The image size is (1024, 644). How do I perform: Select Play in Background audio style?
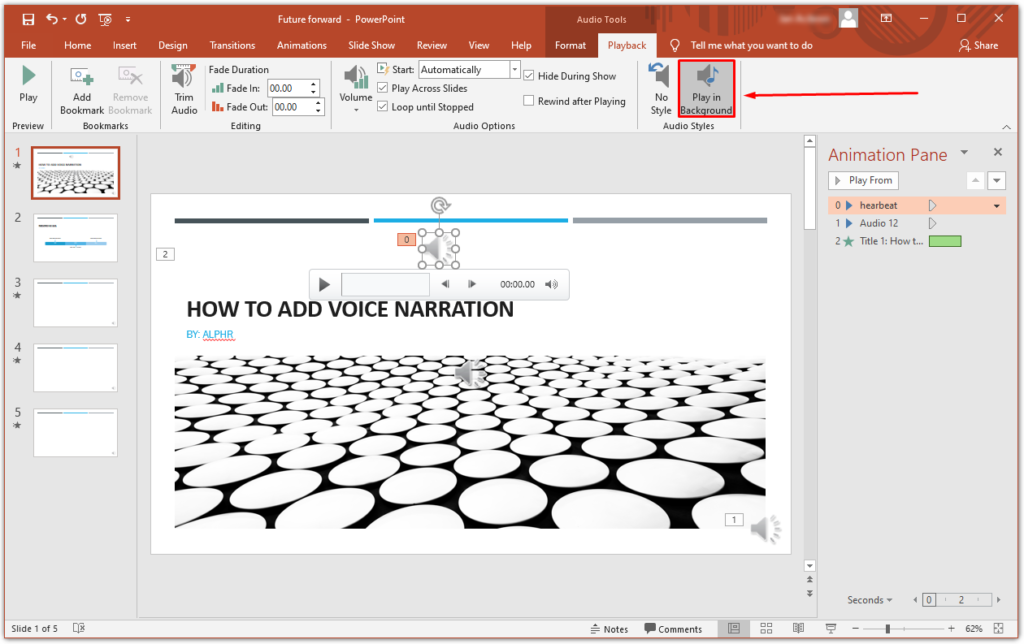pyautogui.click(x=707, y=89)
